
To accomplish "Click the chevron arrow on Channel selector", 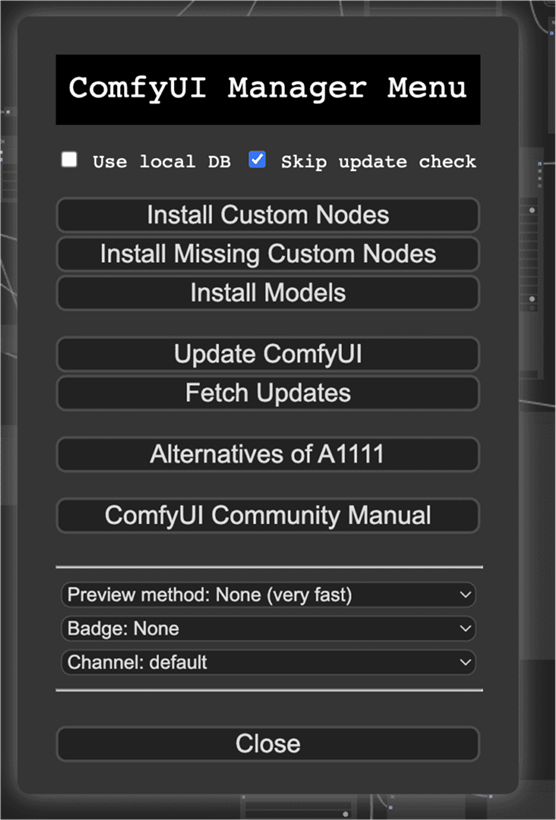I will coord(465,662).
